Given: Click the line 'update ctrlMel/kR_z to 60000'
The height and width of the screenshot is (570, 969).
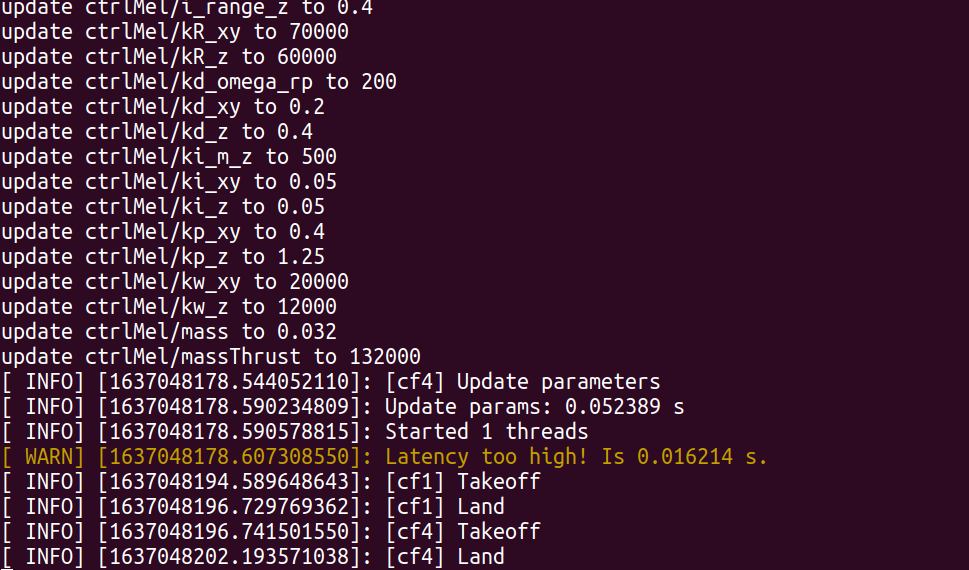Looking at the screenshot, I should [x=169, y=57].
